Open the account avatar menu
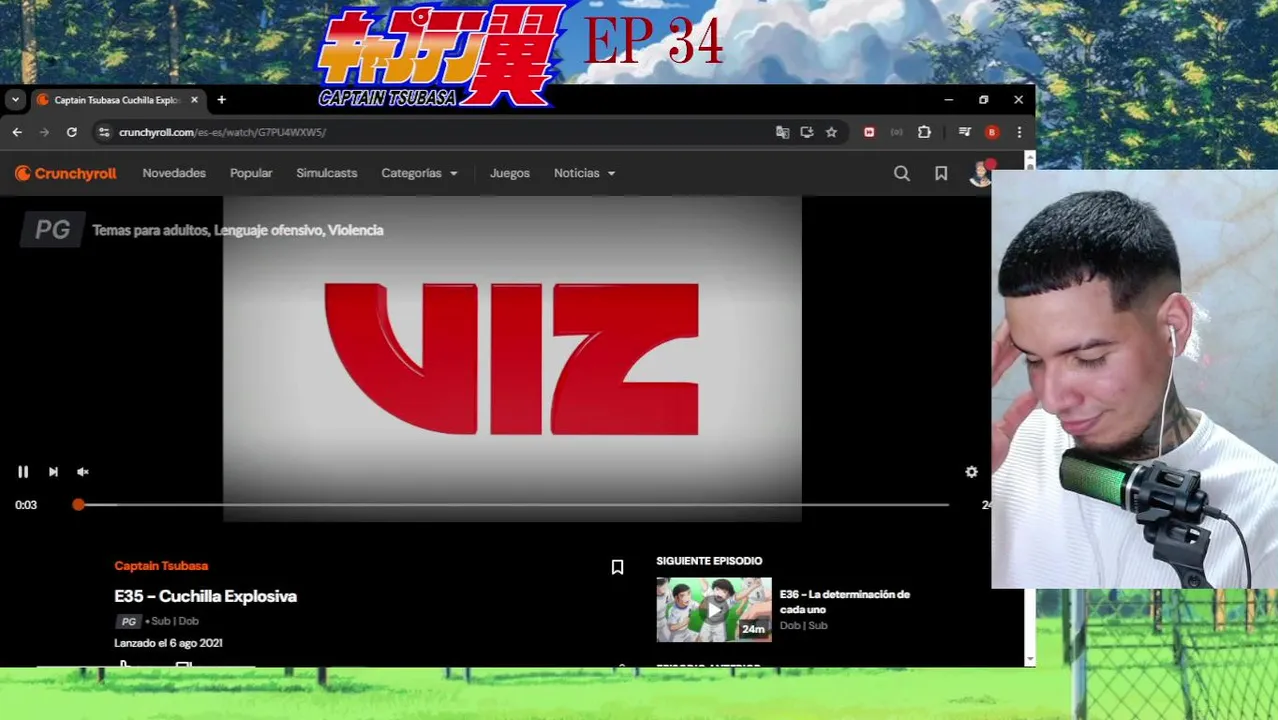1278x720 pixels. point(980,173)
